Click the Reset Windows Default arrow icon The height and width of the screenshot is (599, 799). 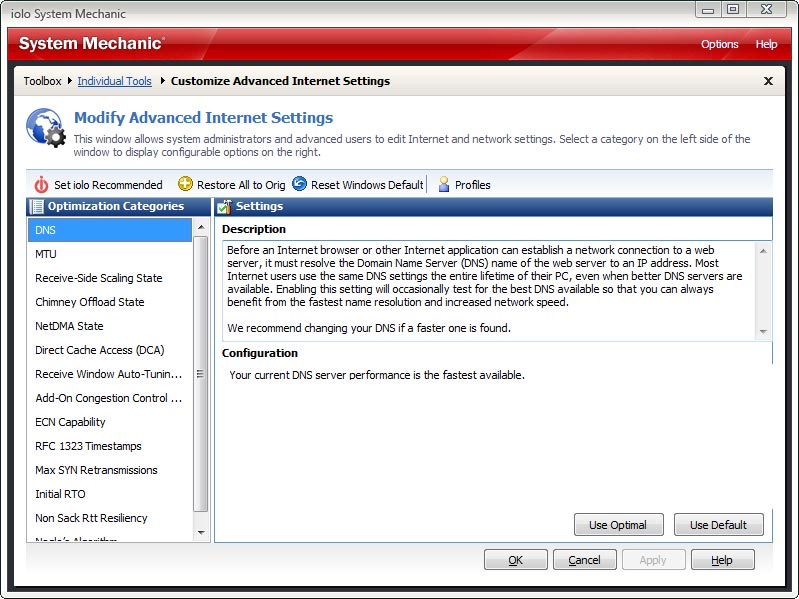[x=300, y=183]
